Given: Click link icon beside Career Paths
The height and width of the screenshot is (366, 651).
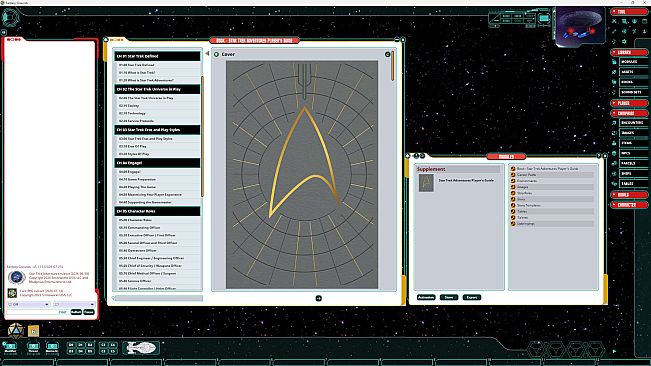Looking at the screenshot, I should 513,175.
